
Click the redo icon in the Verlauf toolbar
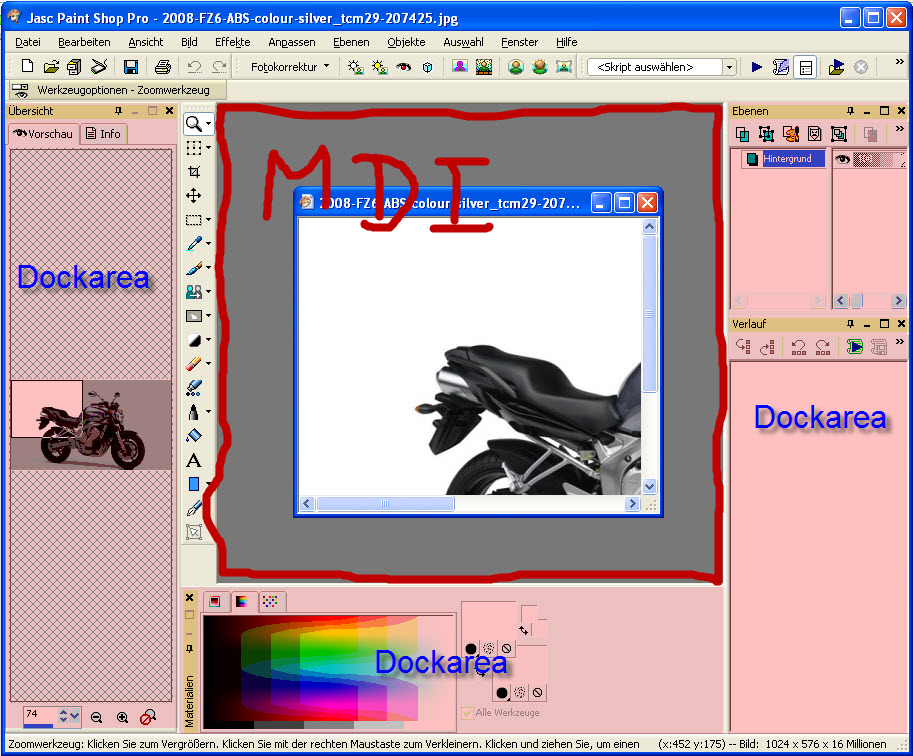pos(823,347)
